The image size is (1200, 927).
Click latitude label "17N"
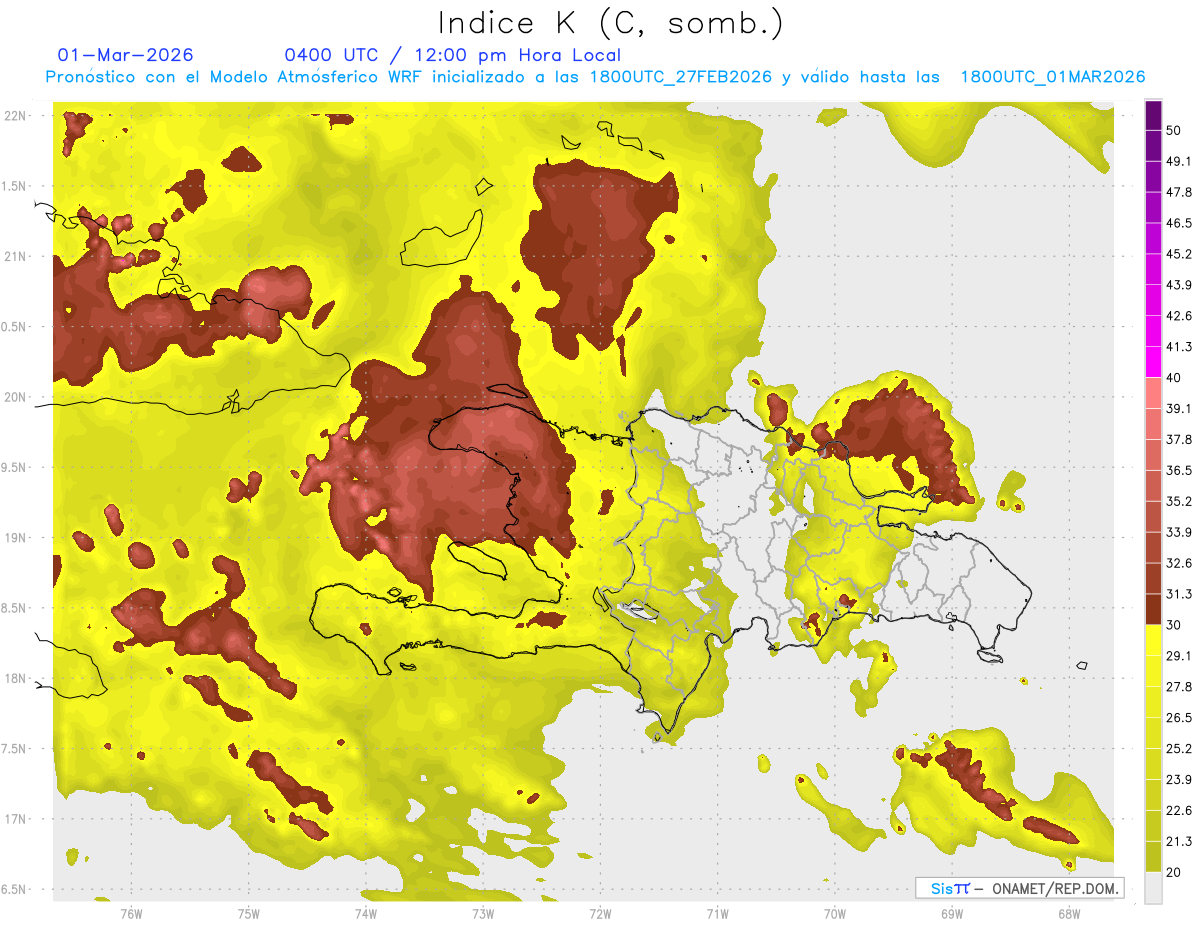point(14,820)
